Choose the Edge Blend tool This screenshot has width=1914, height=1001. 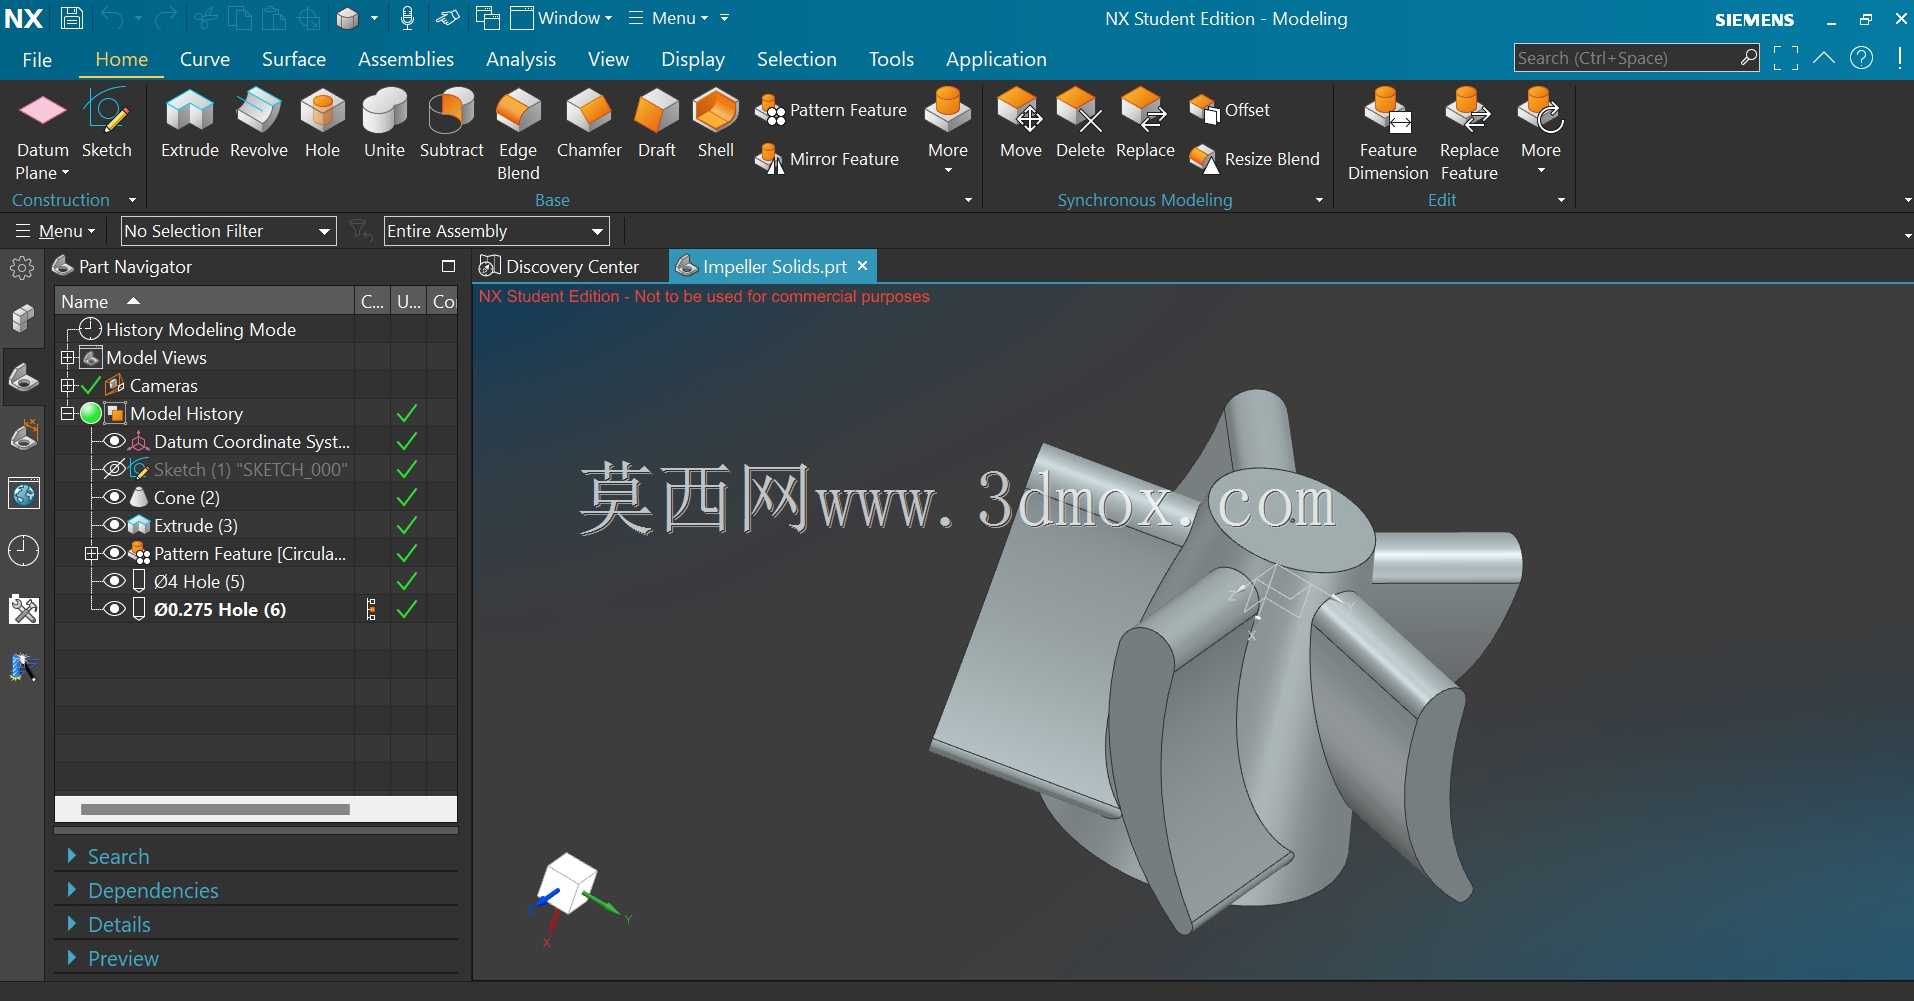518,134
